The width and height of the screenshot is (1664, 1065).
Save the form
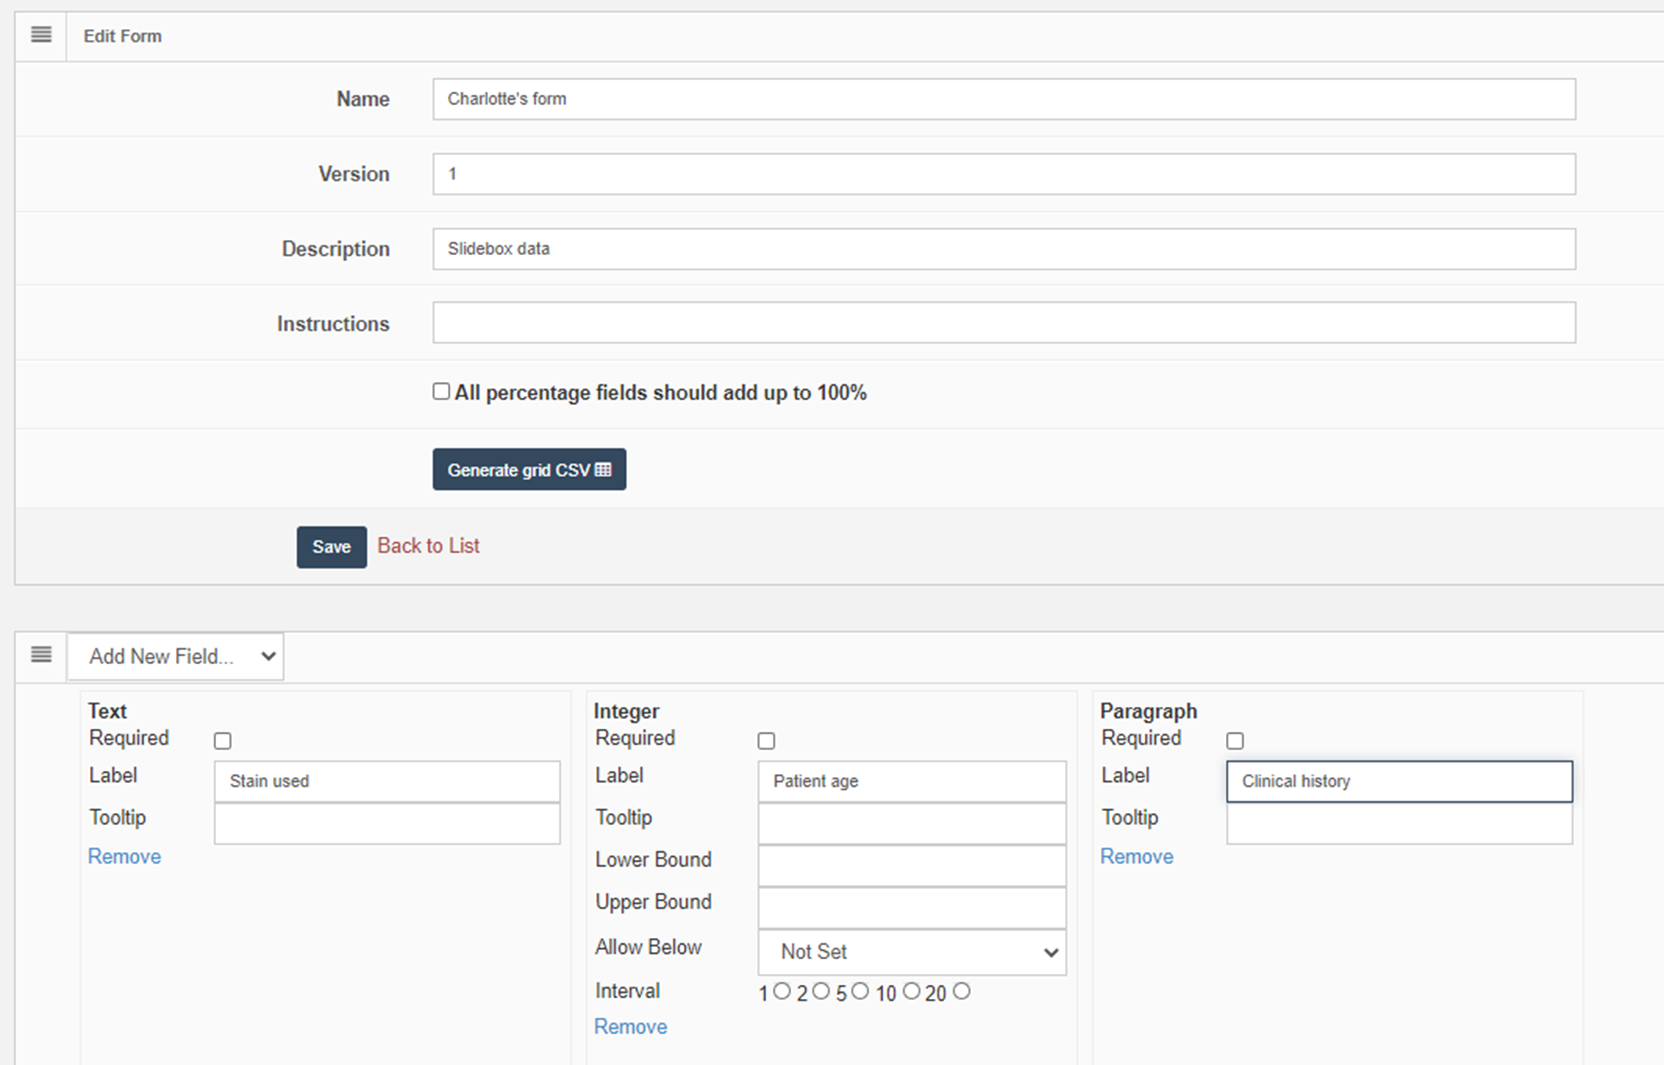[x=331, y=547]
